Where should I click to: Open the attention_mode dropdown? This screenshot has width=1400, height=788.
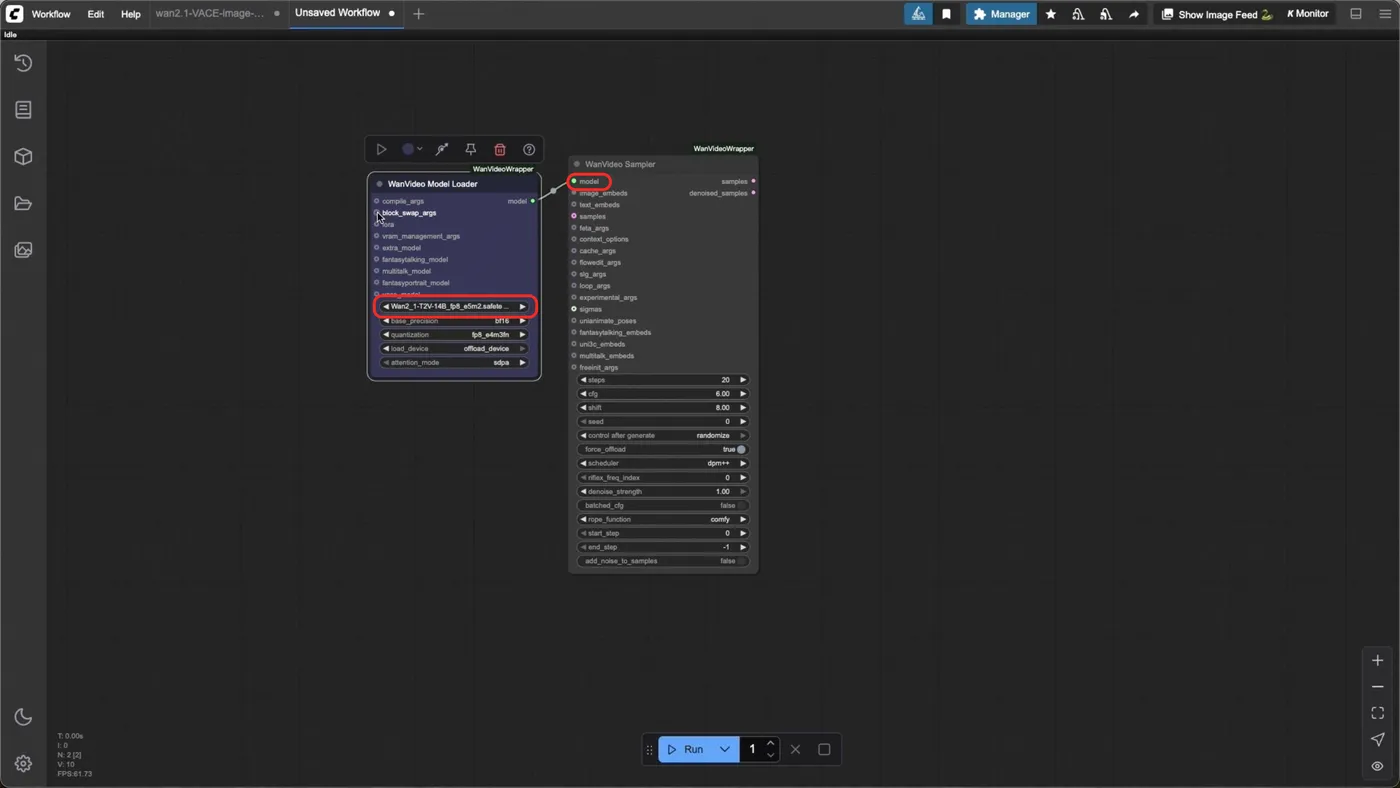pos(455,363)
